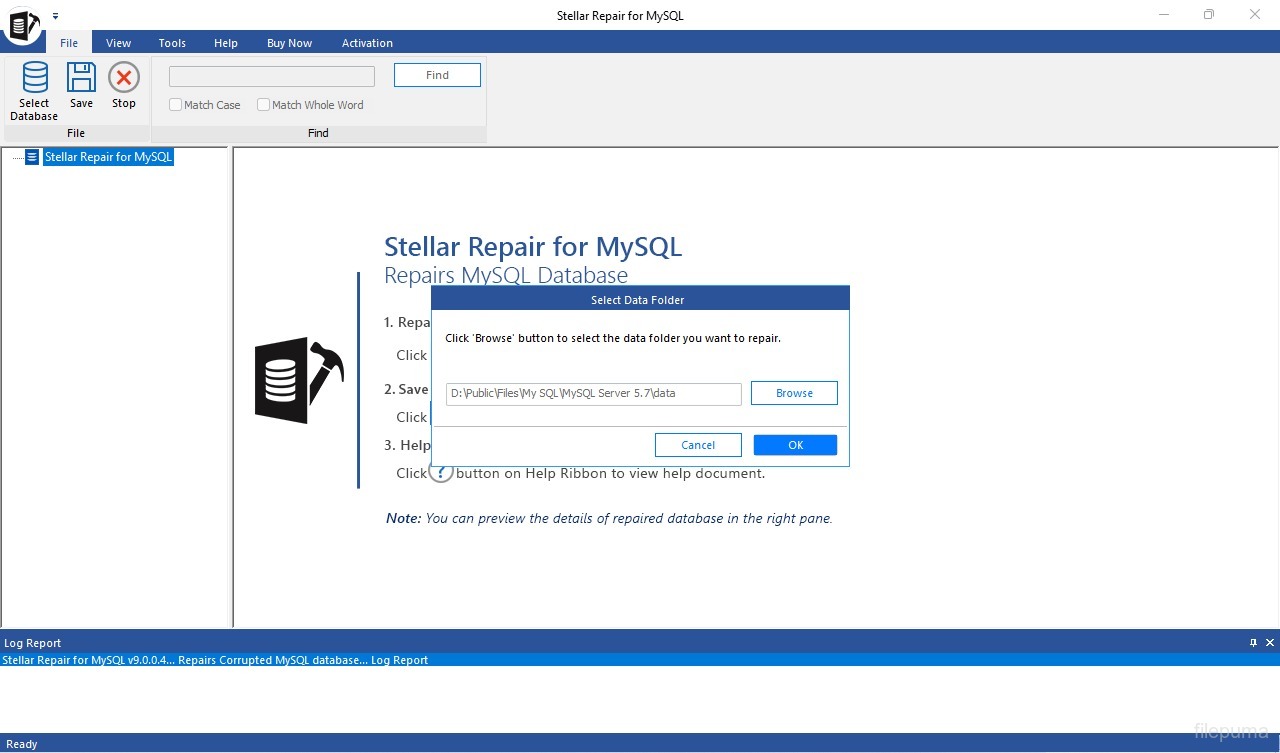Open the quick access toolbar dropdown arrow
The image size is (1280, 753).
click(x=55, y=16)
